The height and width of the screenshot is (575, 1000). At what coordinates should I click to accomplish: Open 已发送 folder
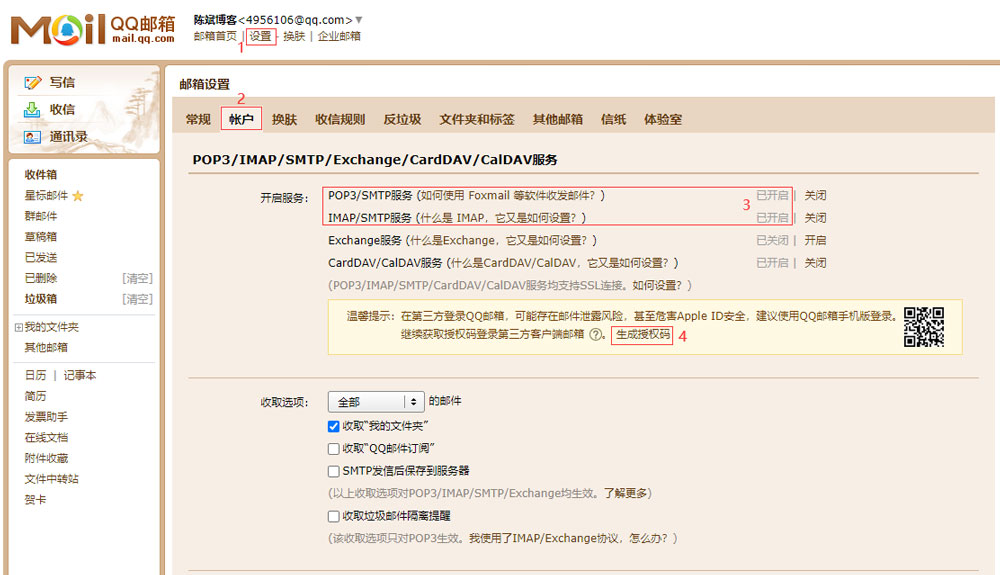[x=41, y=258]
